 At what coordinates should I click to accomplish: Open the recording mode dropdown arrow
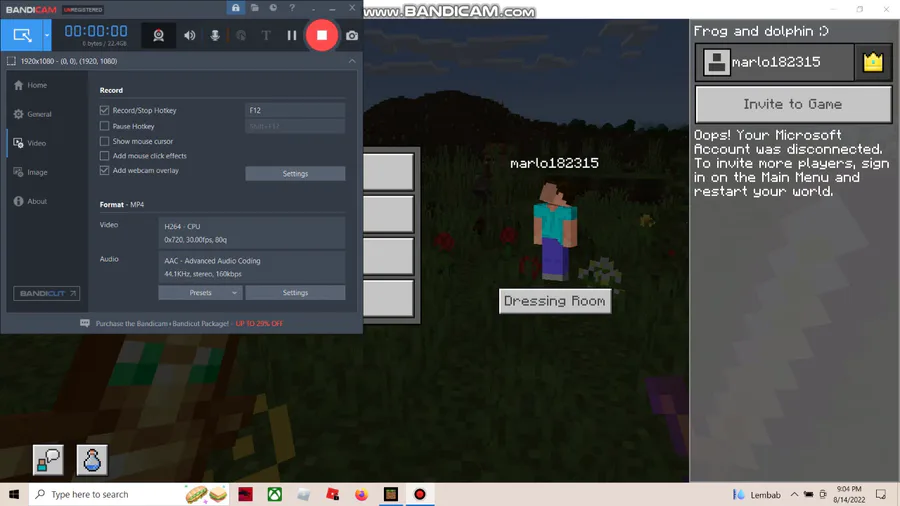pyautogui.click(x=47, y=35)
